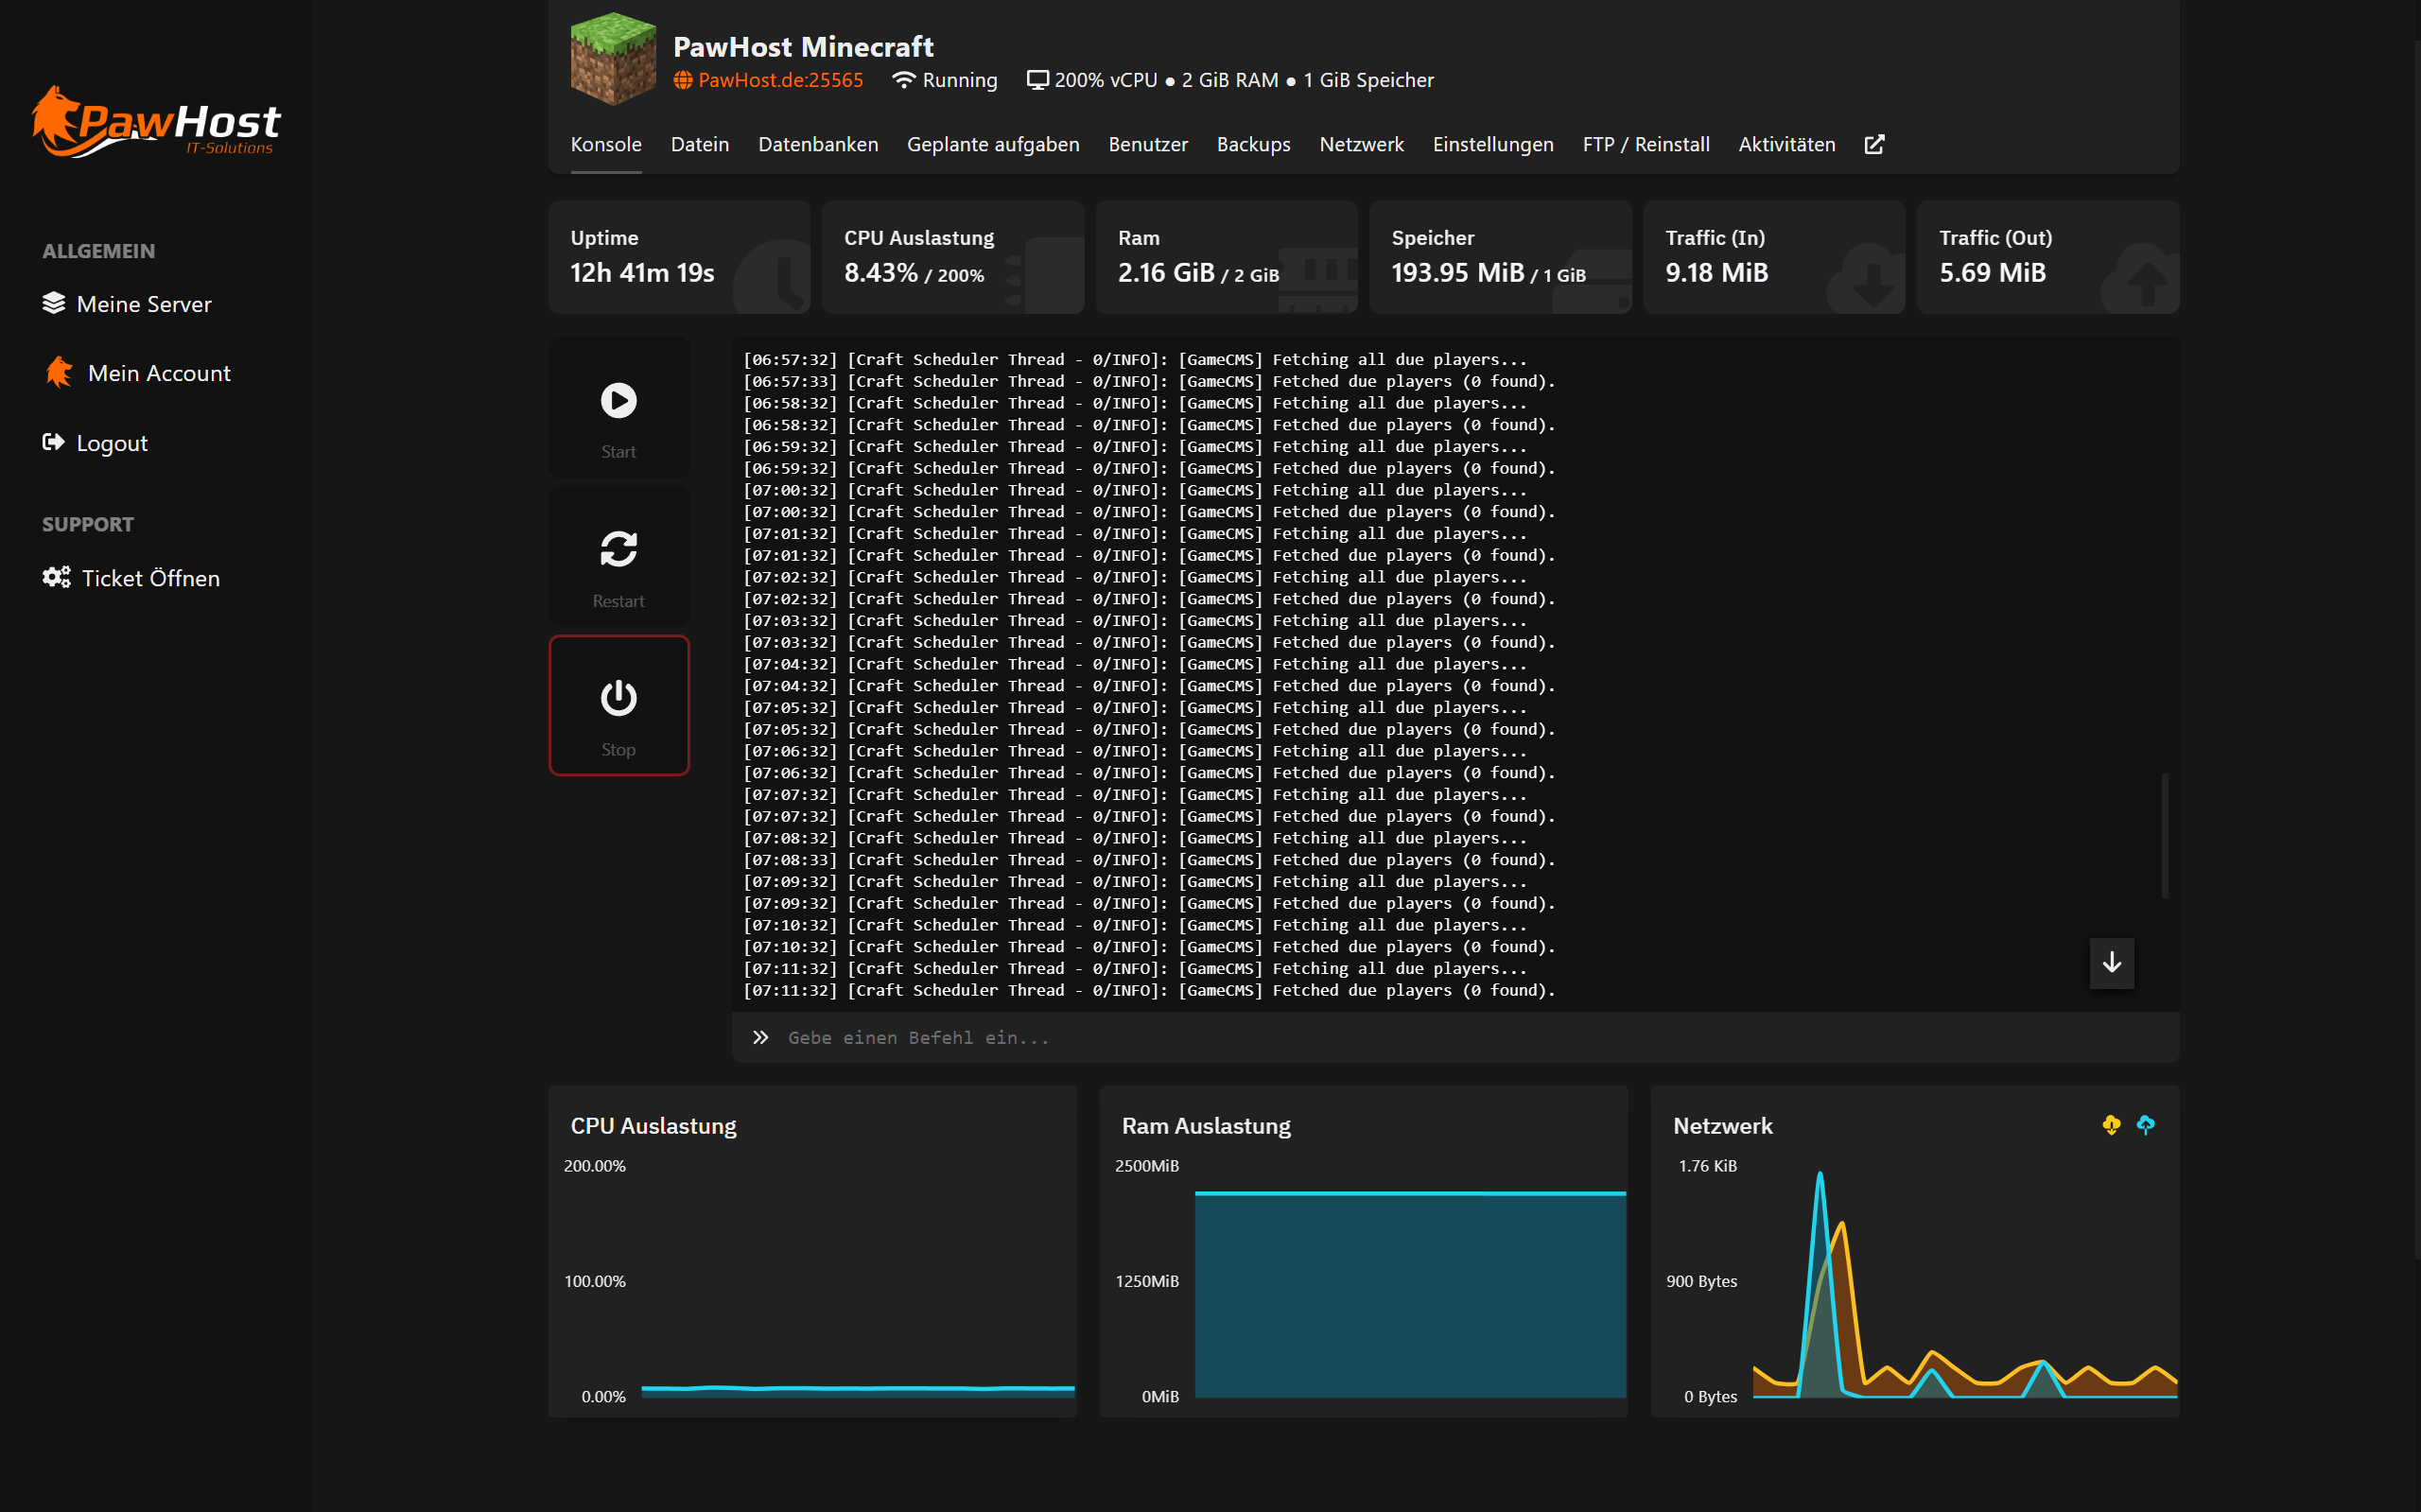Click the 200.00% CPU axis label
Screen dimensions: 2421x1512
click(x=595, y=1166)
